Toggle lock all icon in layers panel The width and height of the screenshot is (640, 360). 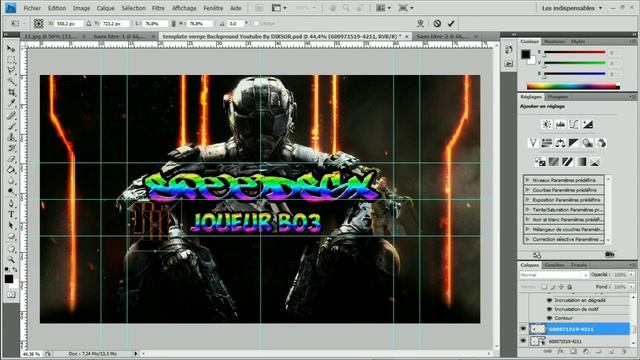coord(570,287)
